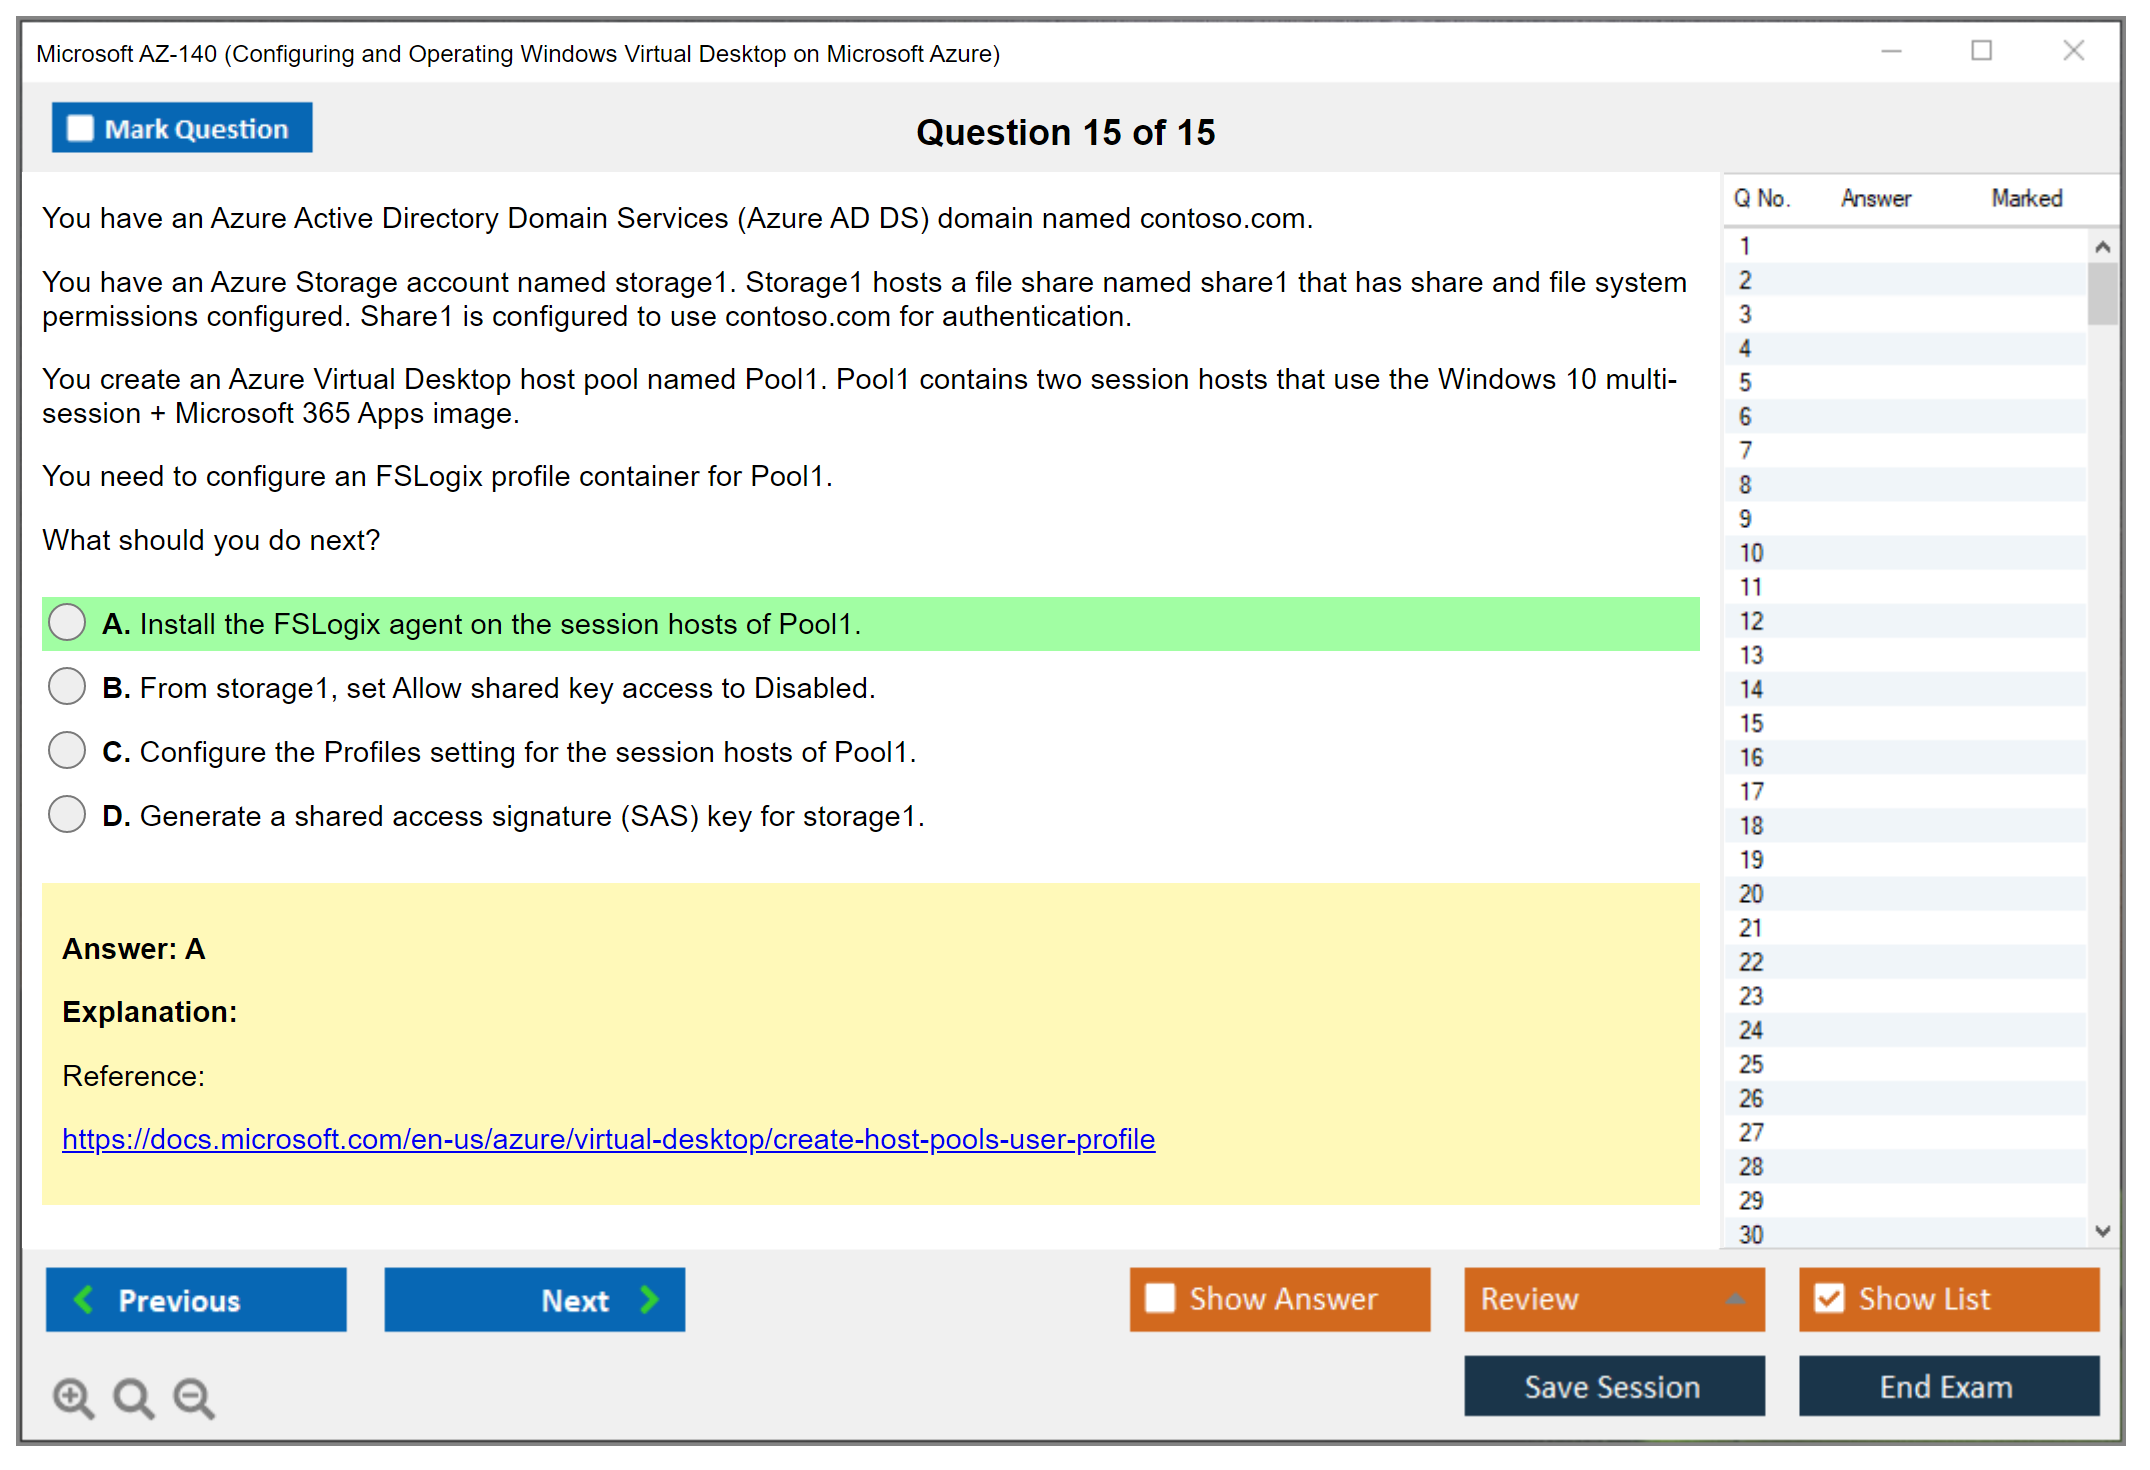
Task: Click the green right arrow on Next
Action: [649, 1299]
